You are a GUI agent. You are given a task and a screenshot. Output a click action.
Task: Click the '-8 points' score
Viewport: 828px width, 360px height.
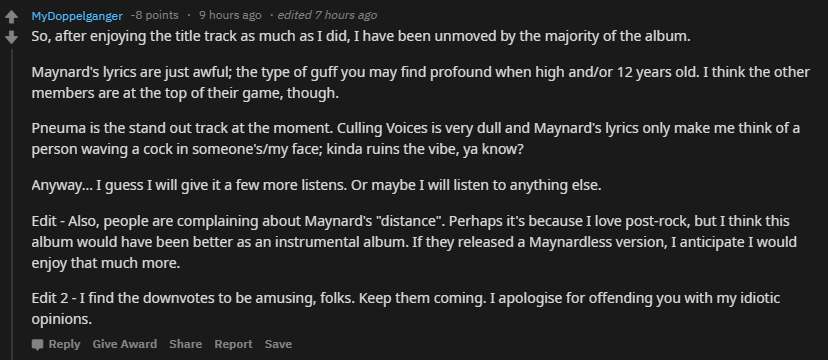[x=155, y=15]
